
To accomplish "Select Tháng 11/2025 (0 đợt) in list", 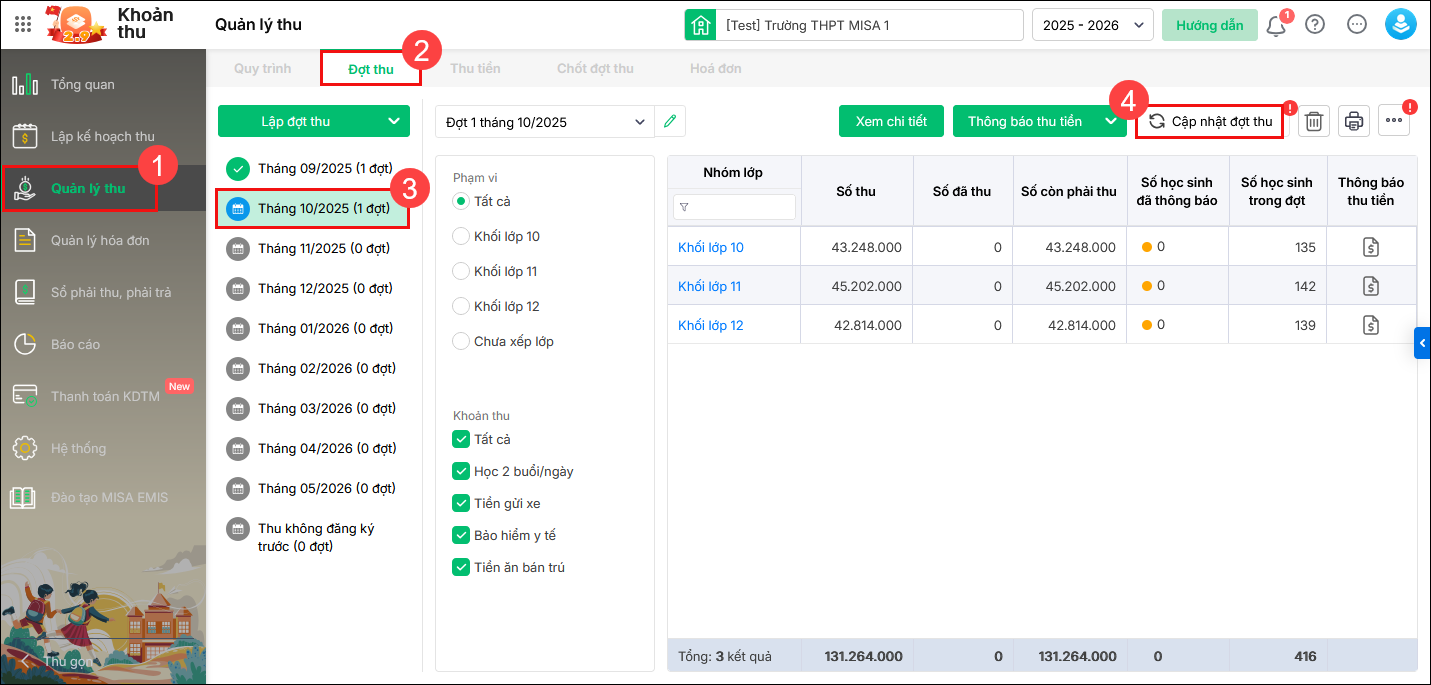I will pos(313,248).
